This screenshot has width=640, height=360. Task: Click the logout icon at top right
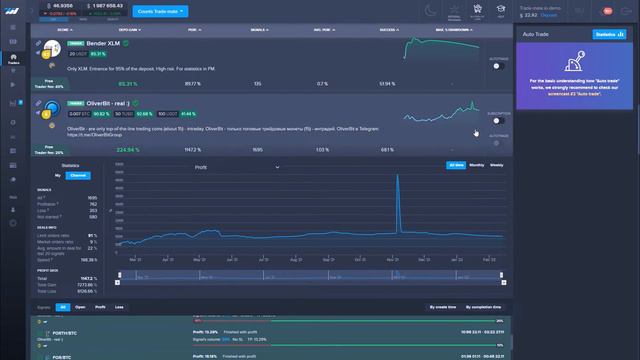tap(627, 11)
